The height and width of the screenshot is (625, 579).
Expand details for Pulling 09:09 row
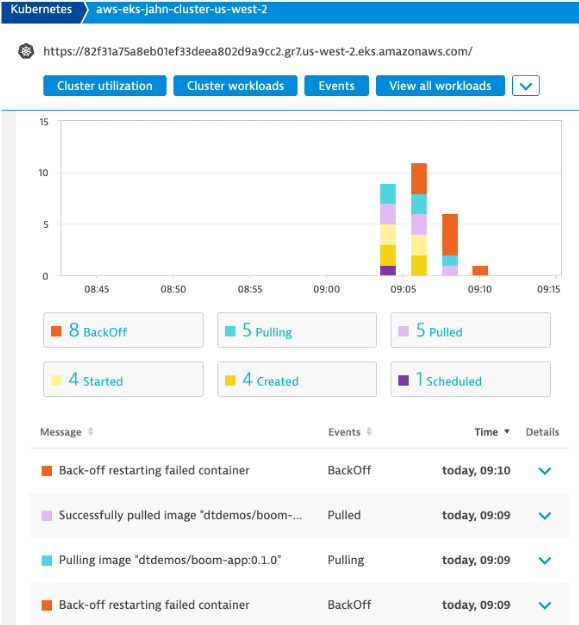coord(545,560)
